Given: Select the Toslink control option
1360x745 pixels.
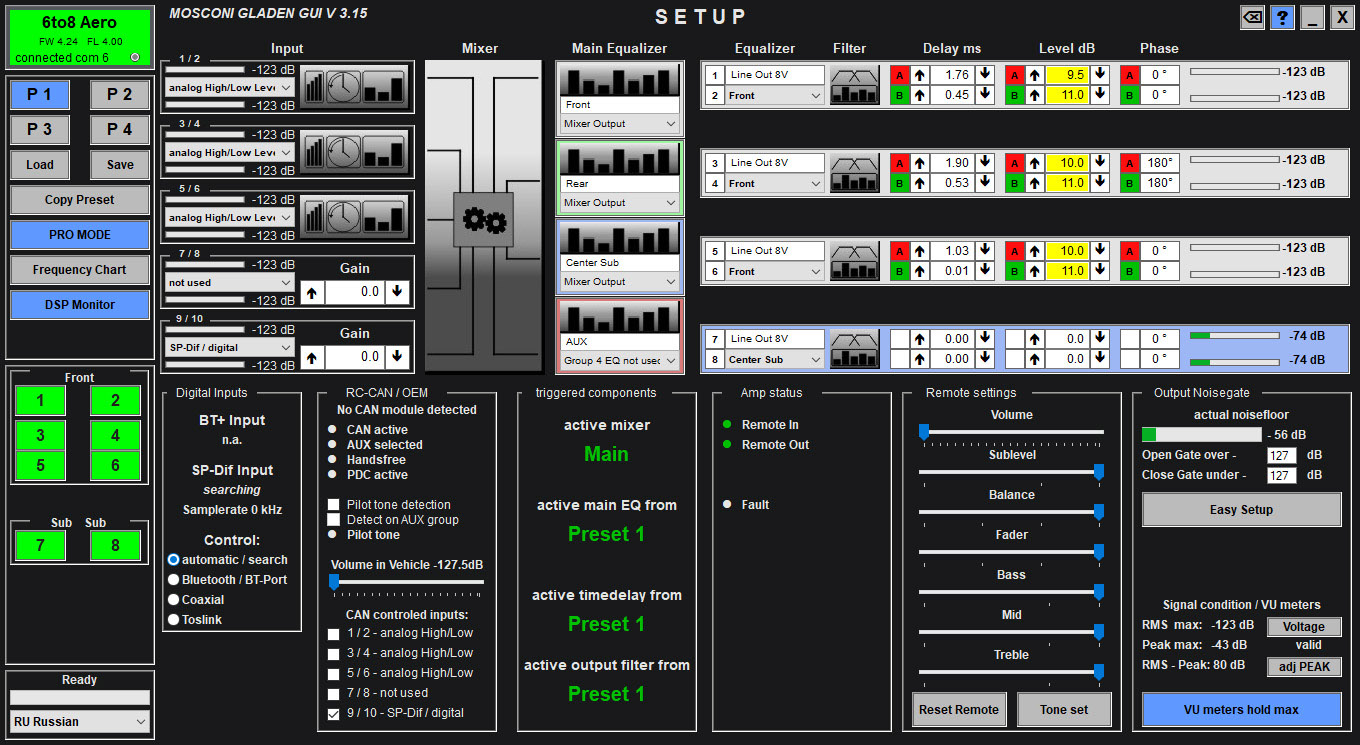Looking at the screenshot, I should [x=173, y=620].
